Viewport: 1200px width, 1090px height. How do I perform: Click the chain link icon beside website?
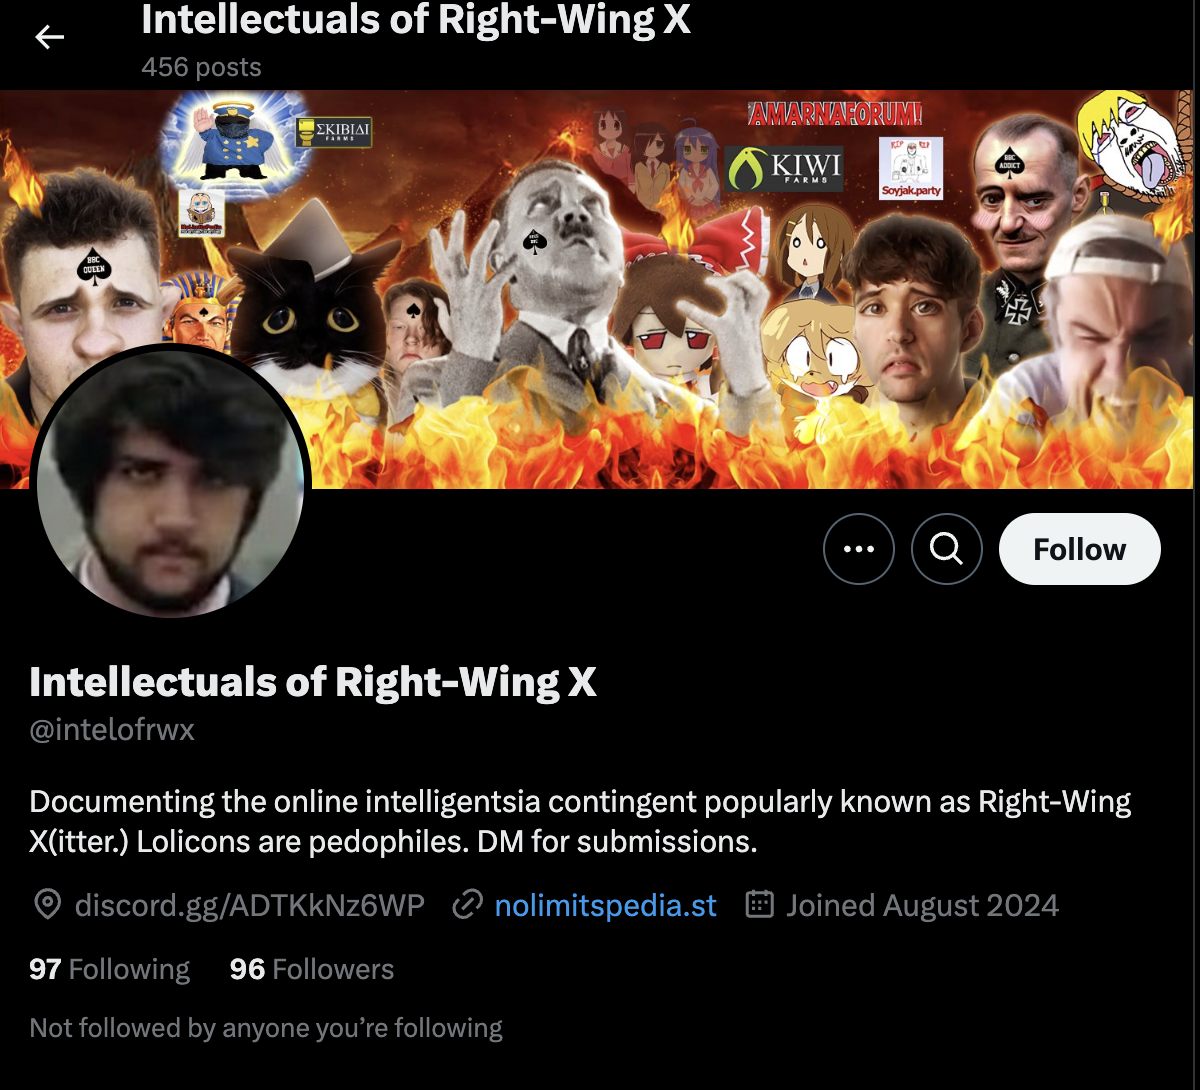[467, 906]
